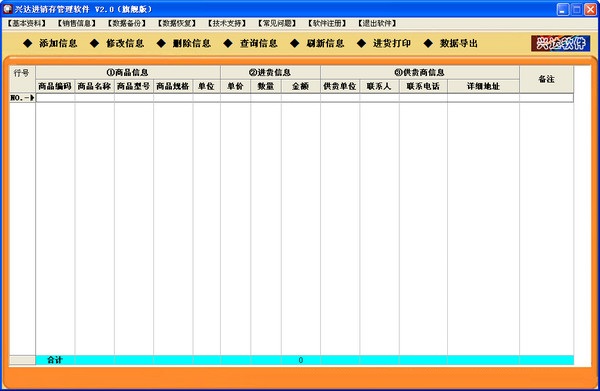Close the 兴达进销存管理软件 window
This screenshot has width=600, height=391.
590,9
